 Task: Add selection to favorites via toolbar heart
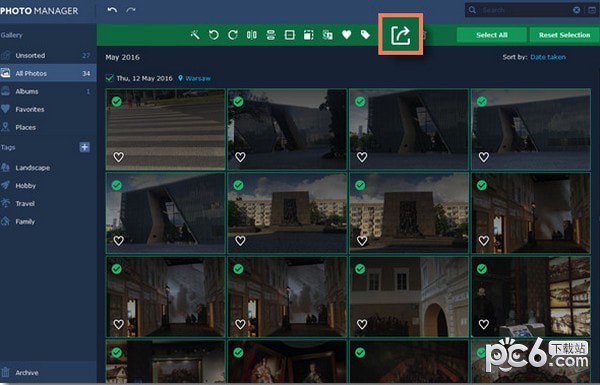coord(346,35)
